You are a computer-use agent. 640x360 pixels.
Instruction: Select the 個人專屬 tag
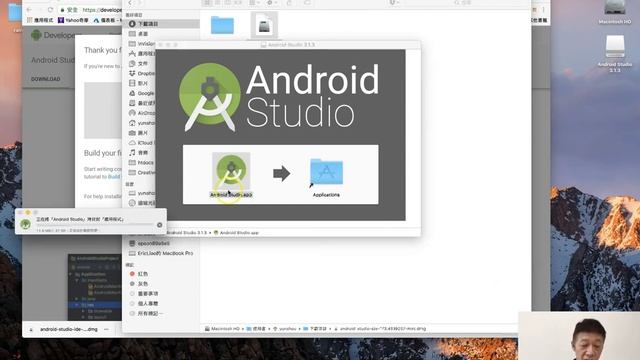tap(144, 304)
